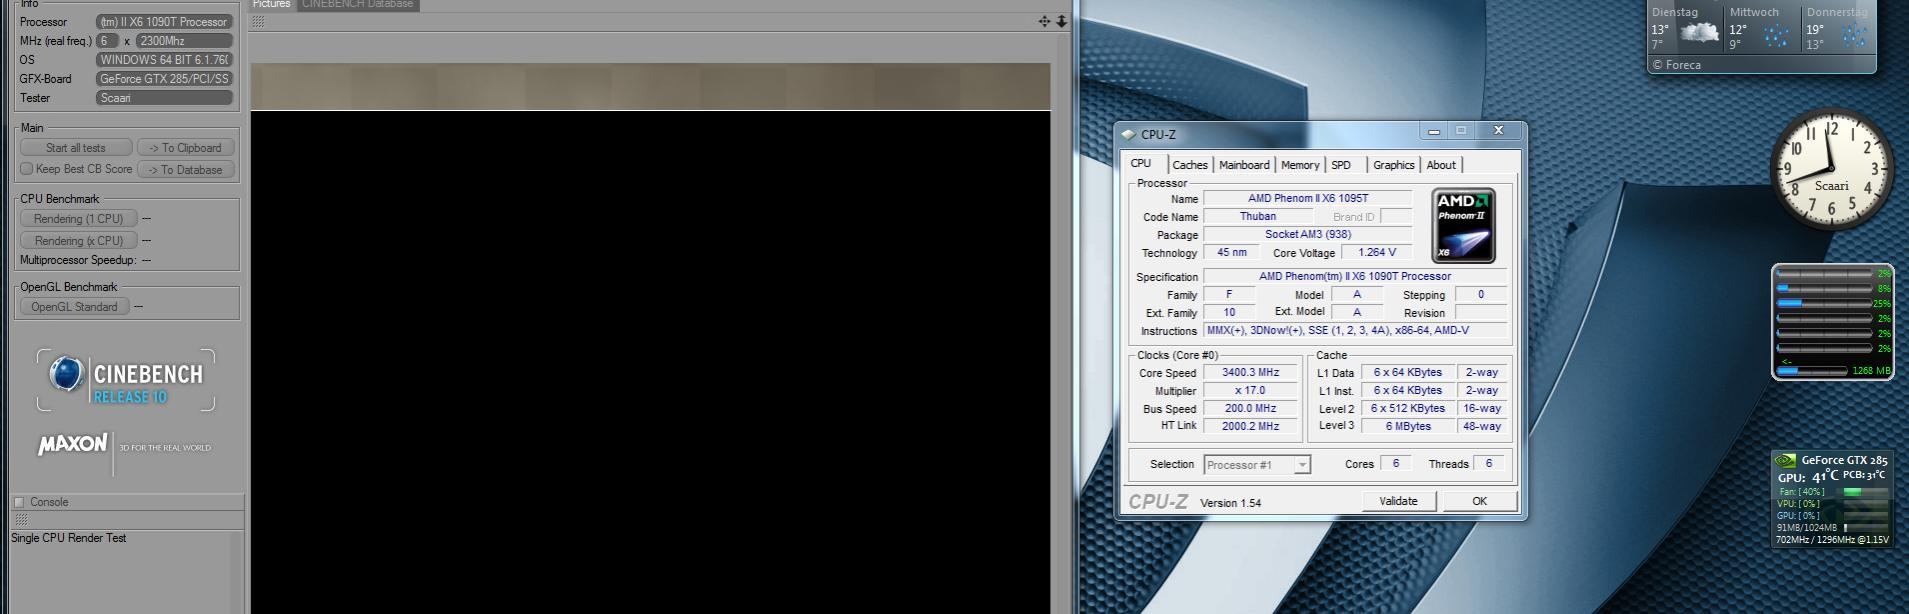The height and width of the screenshot is (614, 1909).
Task: Click the Pictures panel grip handle icon
Action: pyautogui.click(x=258, y=21)
